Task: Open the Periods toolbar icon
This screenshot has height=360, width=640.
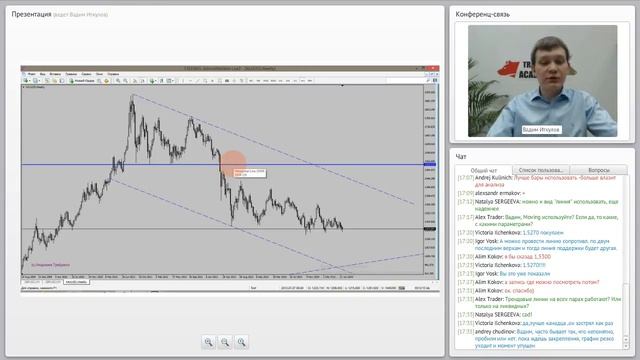Action: (161, 81)
